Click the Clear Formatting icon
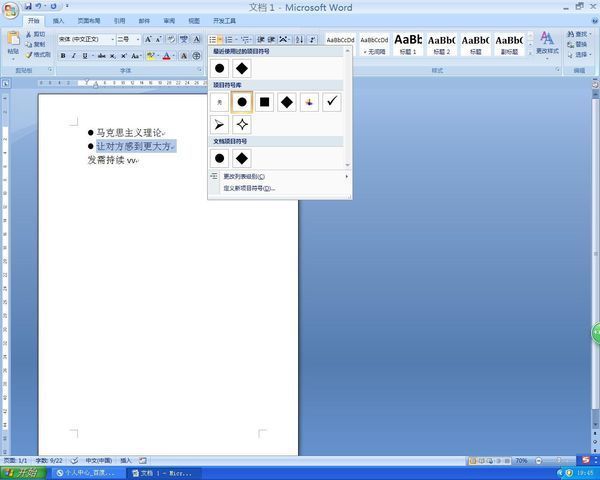 171,39
